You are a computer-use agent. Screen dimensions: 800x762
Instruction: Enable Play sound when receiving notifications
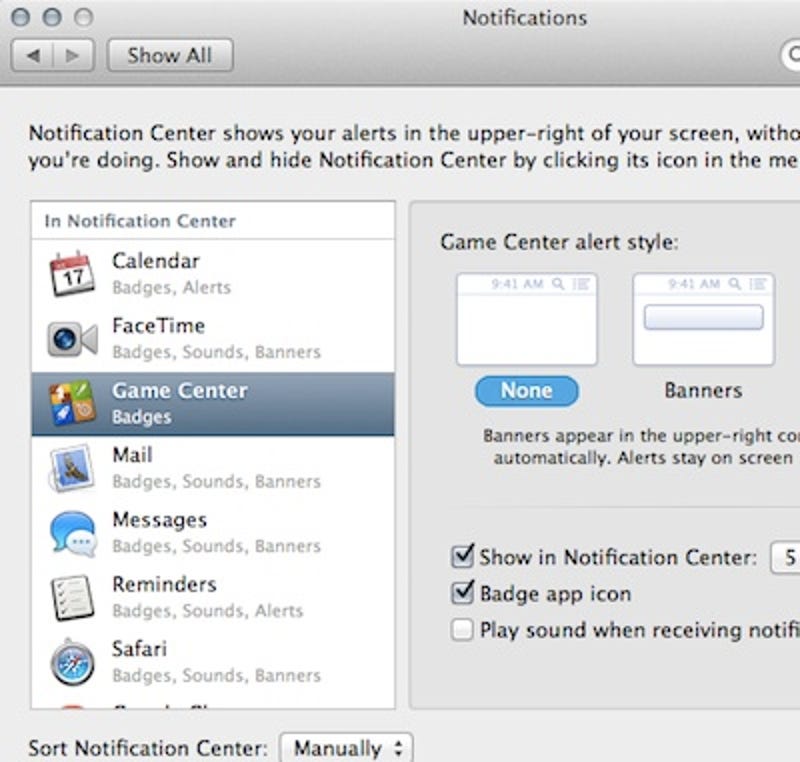pos(462,629)
